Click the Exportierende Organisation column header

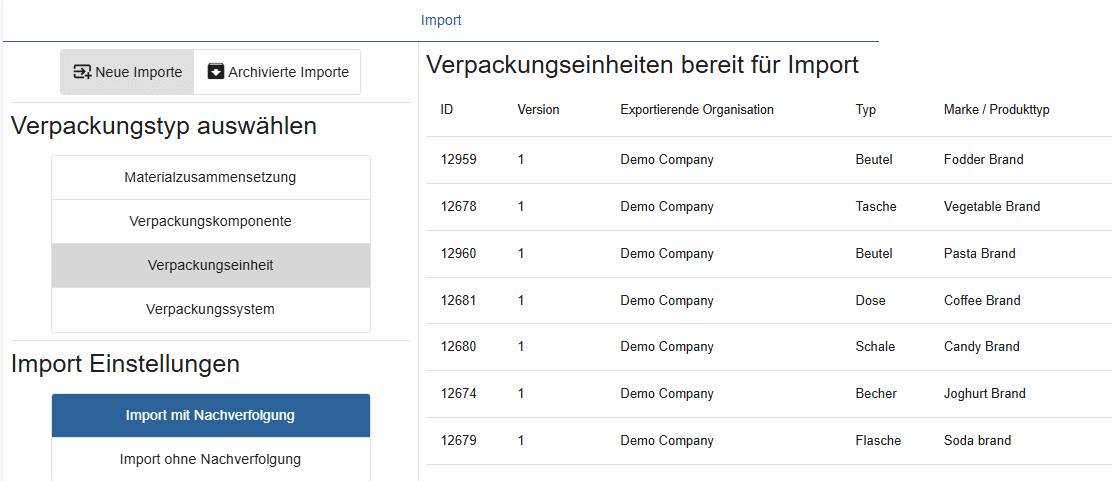point(697,110)
